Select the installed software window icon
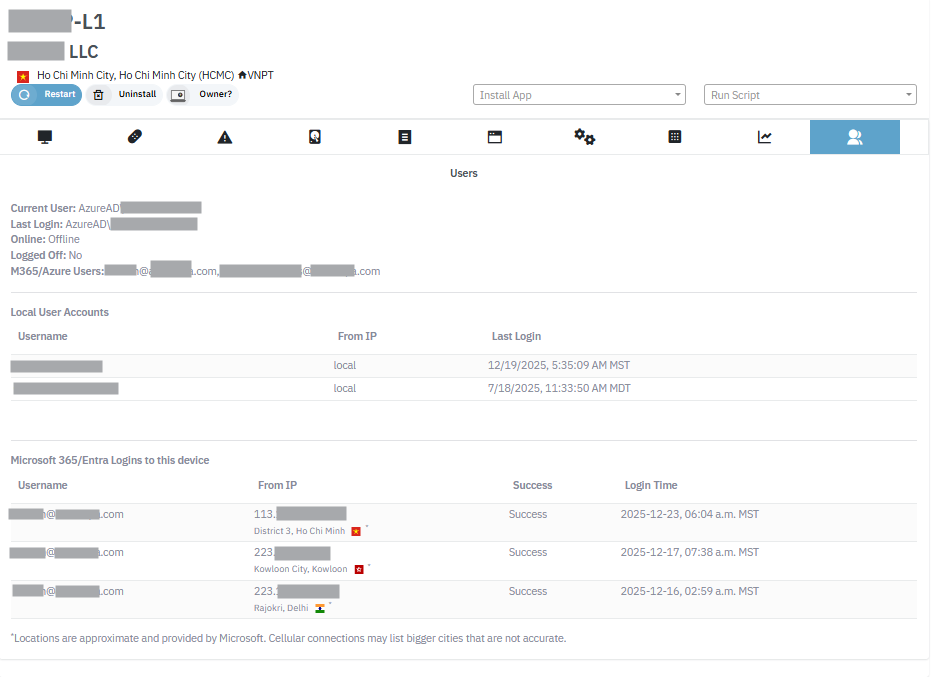 pos(495,137)
